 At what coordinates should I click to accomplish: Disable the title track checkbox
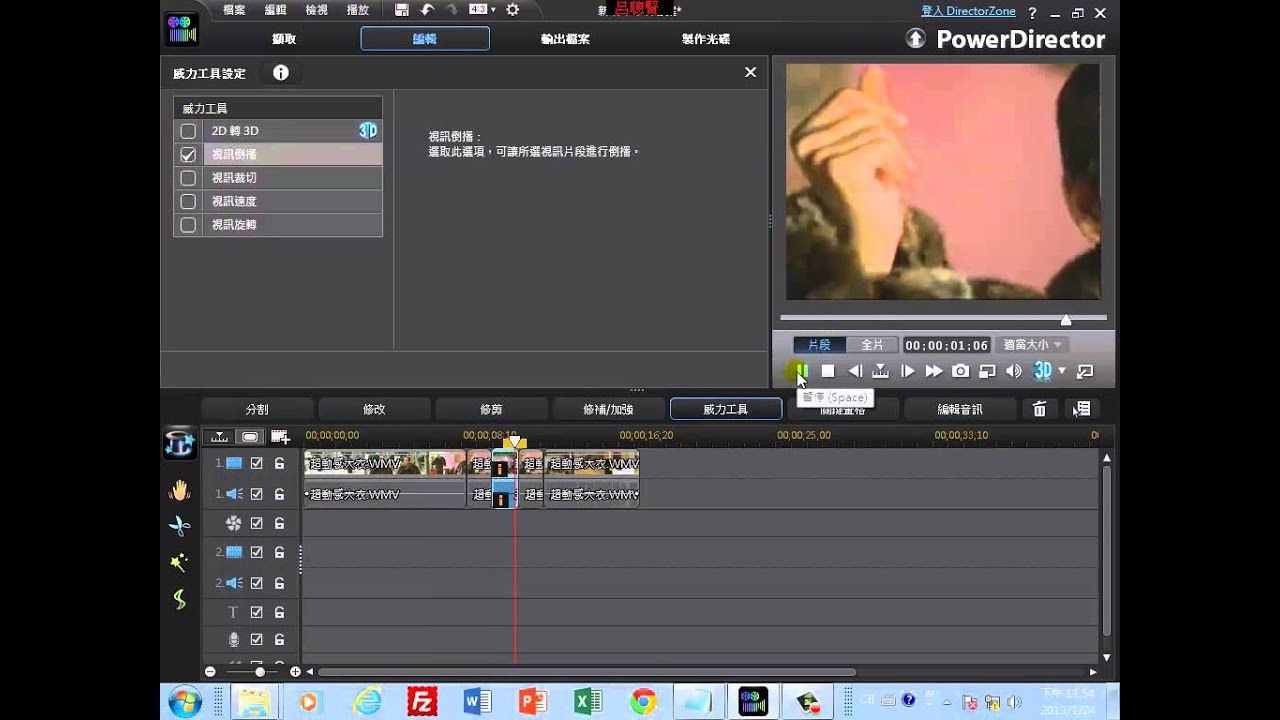(x=257, y=612)
